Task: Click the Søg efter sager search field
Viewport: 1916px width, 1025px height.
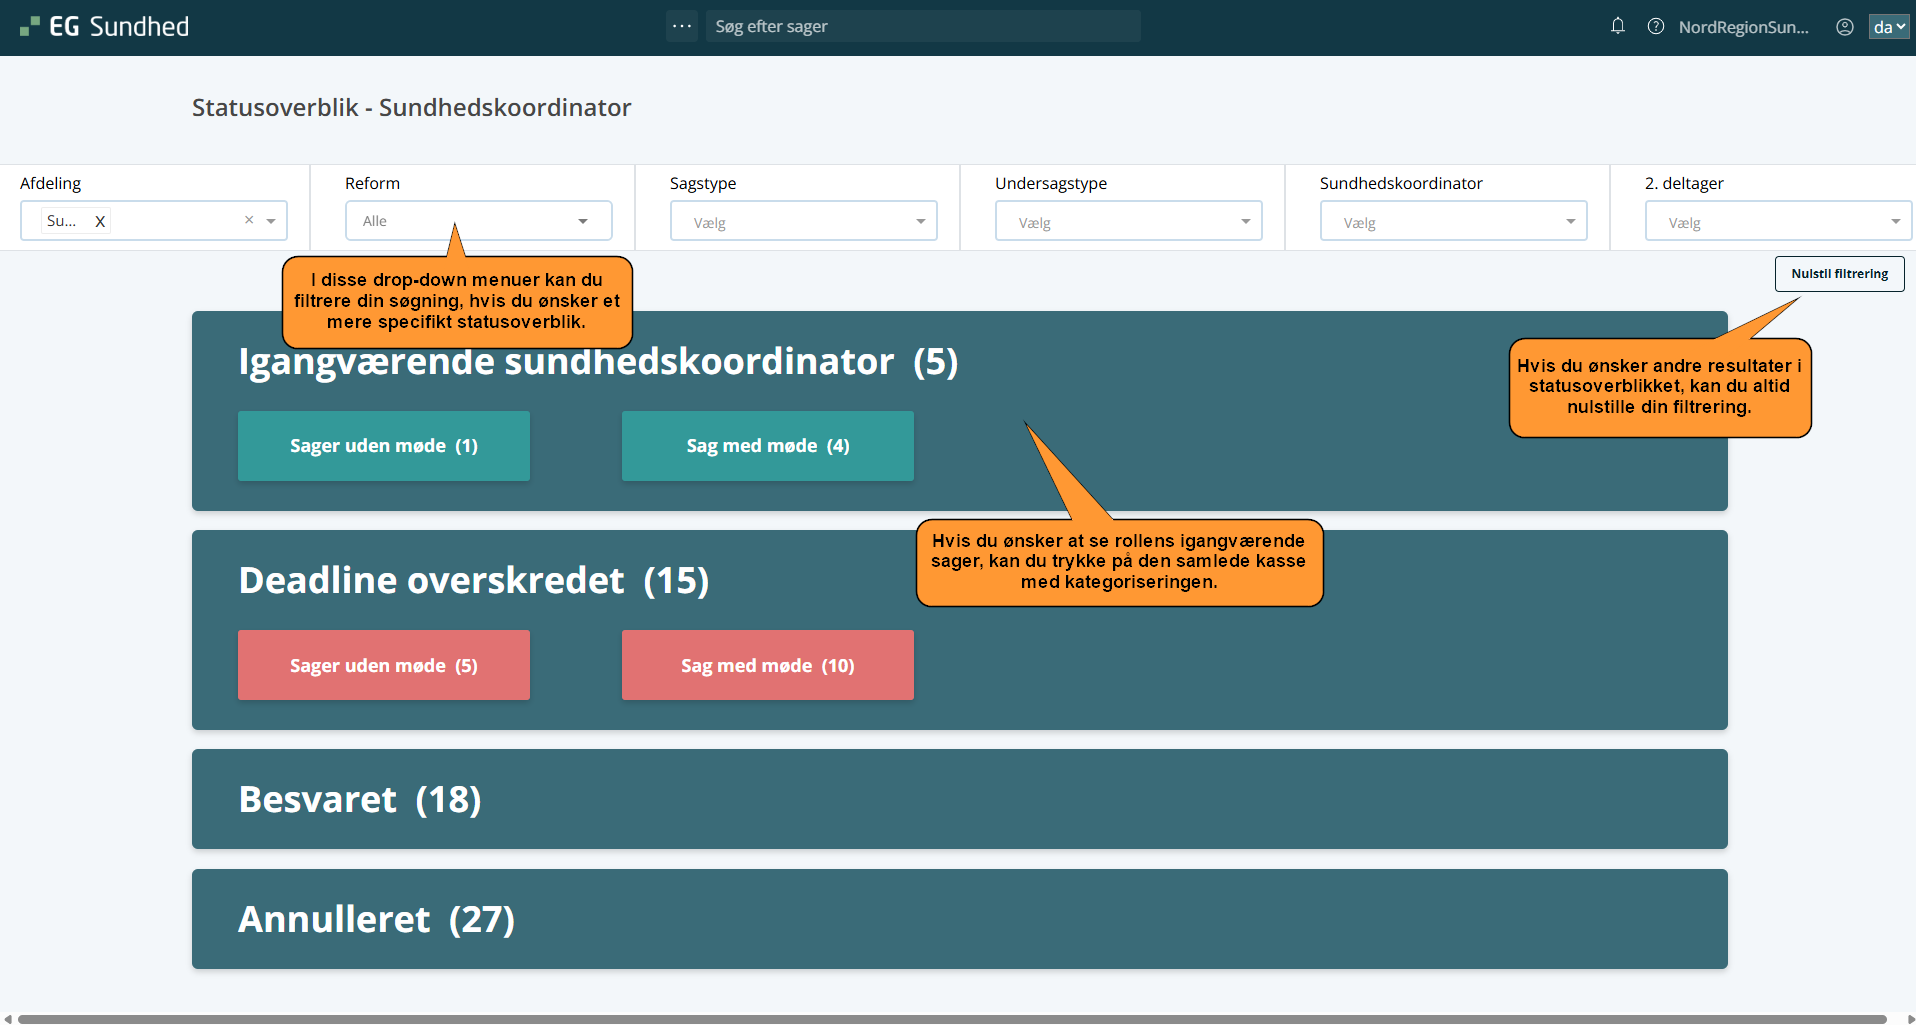Action: pos(922,27)
